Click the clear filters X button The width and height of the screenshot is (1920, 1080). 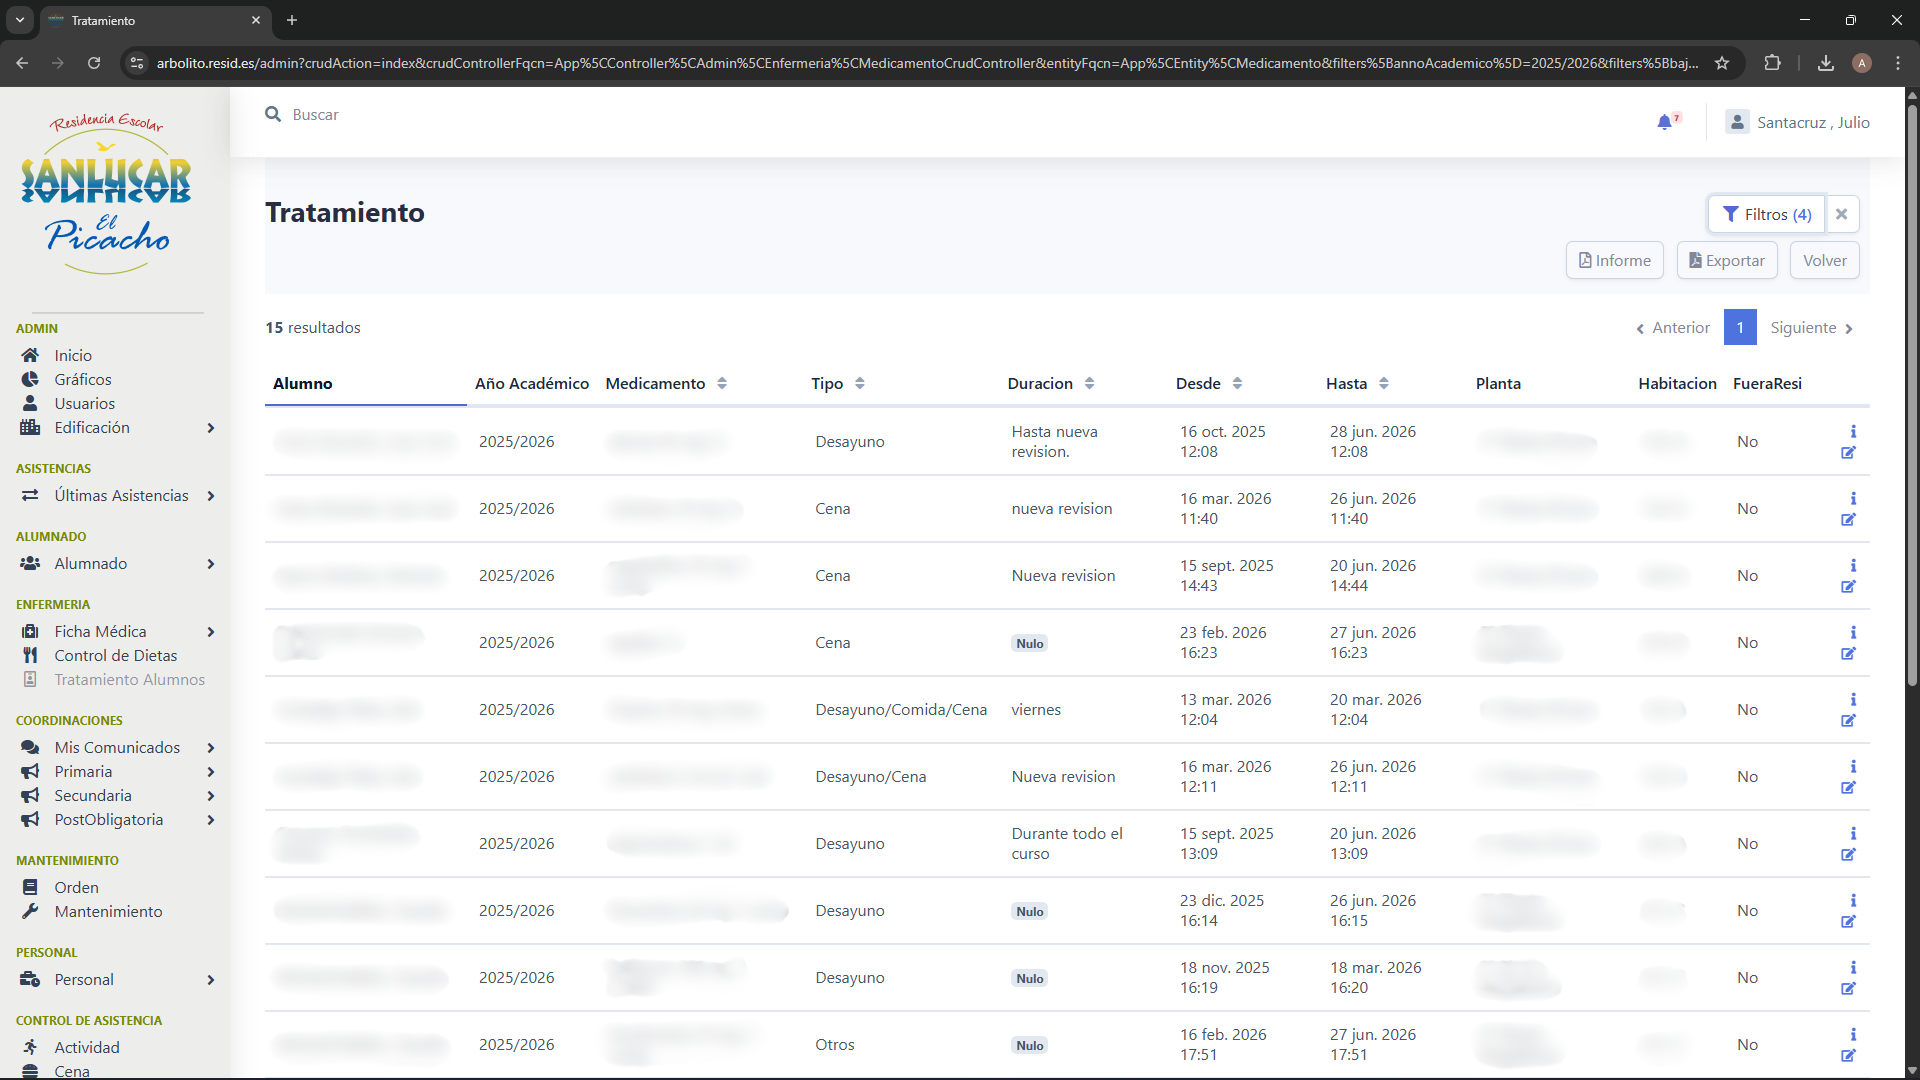click(1841, 214)
